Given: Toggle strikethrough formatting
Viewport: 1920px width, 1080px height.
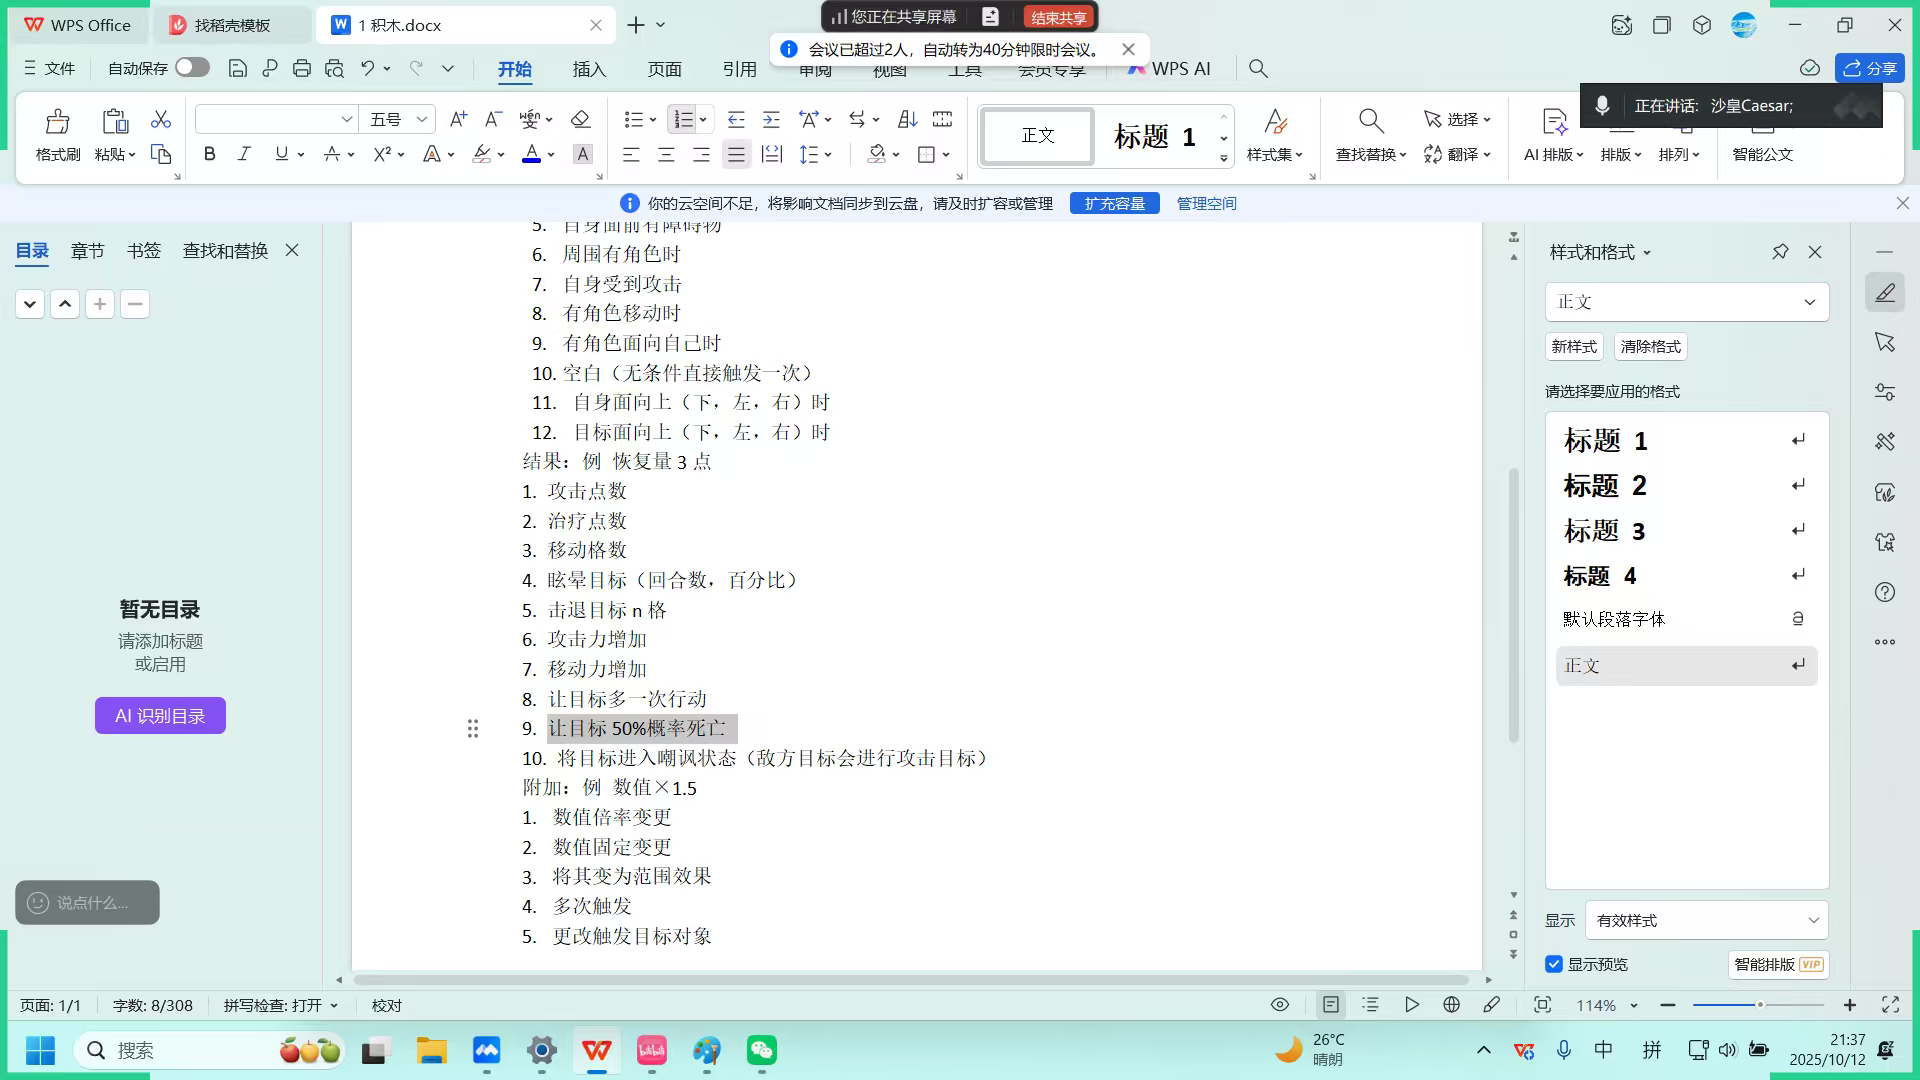Looking at the screenshot, I should (332, 154).
